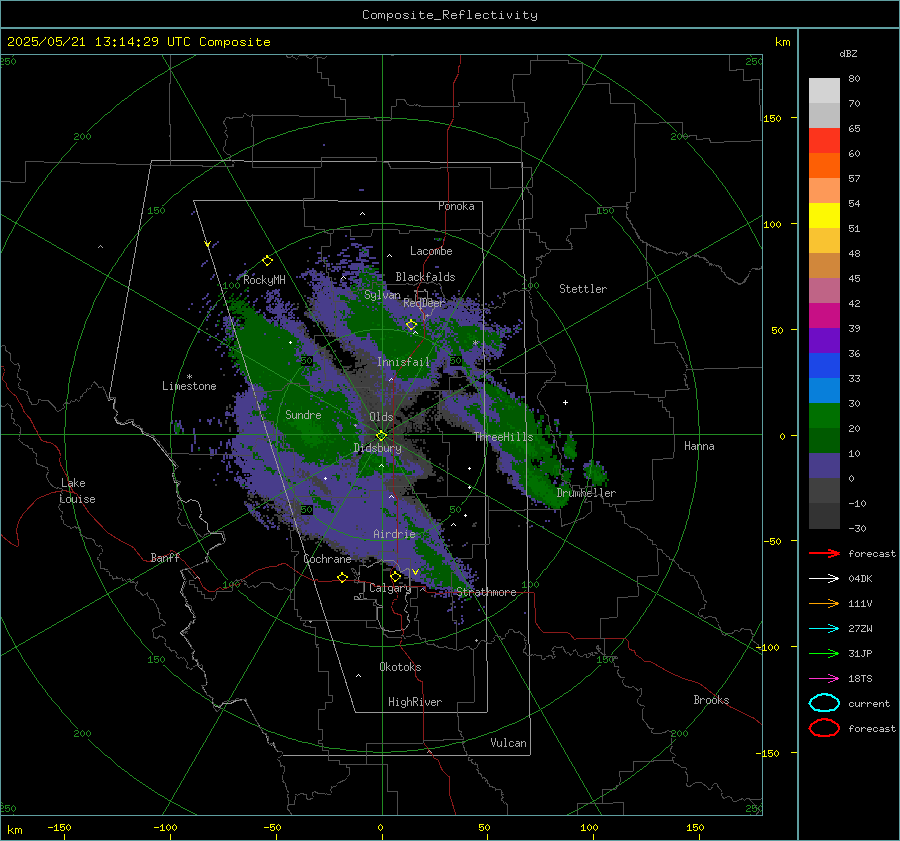Pick the blue 33–36 dBZ legend swatch
900x841 pixels.
824,366
